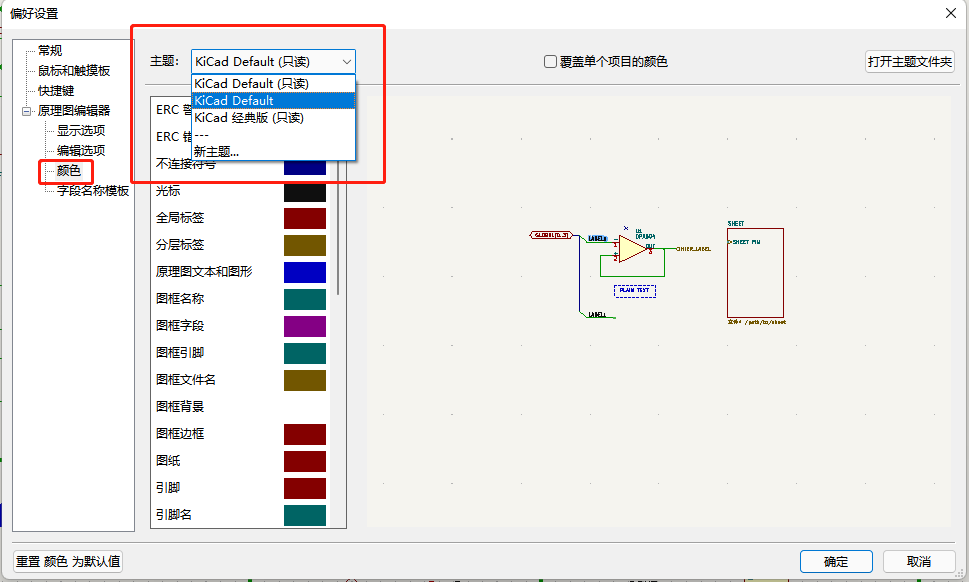Close the 偏好设置 dialog
This screenshot has width=969, height=582.
[950, 13]
